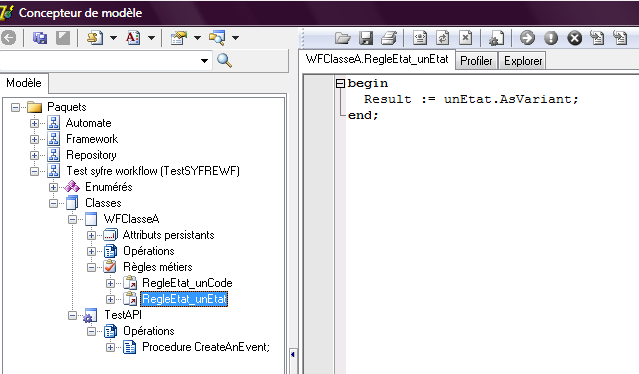Expand the Procedure CreateAnEvent node
This screenshot has width=639, height=374.
pyautogui.click(x=110, y=348)
